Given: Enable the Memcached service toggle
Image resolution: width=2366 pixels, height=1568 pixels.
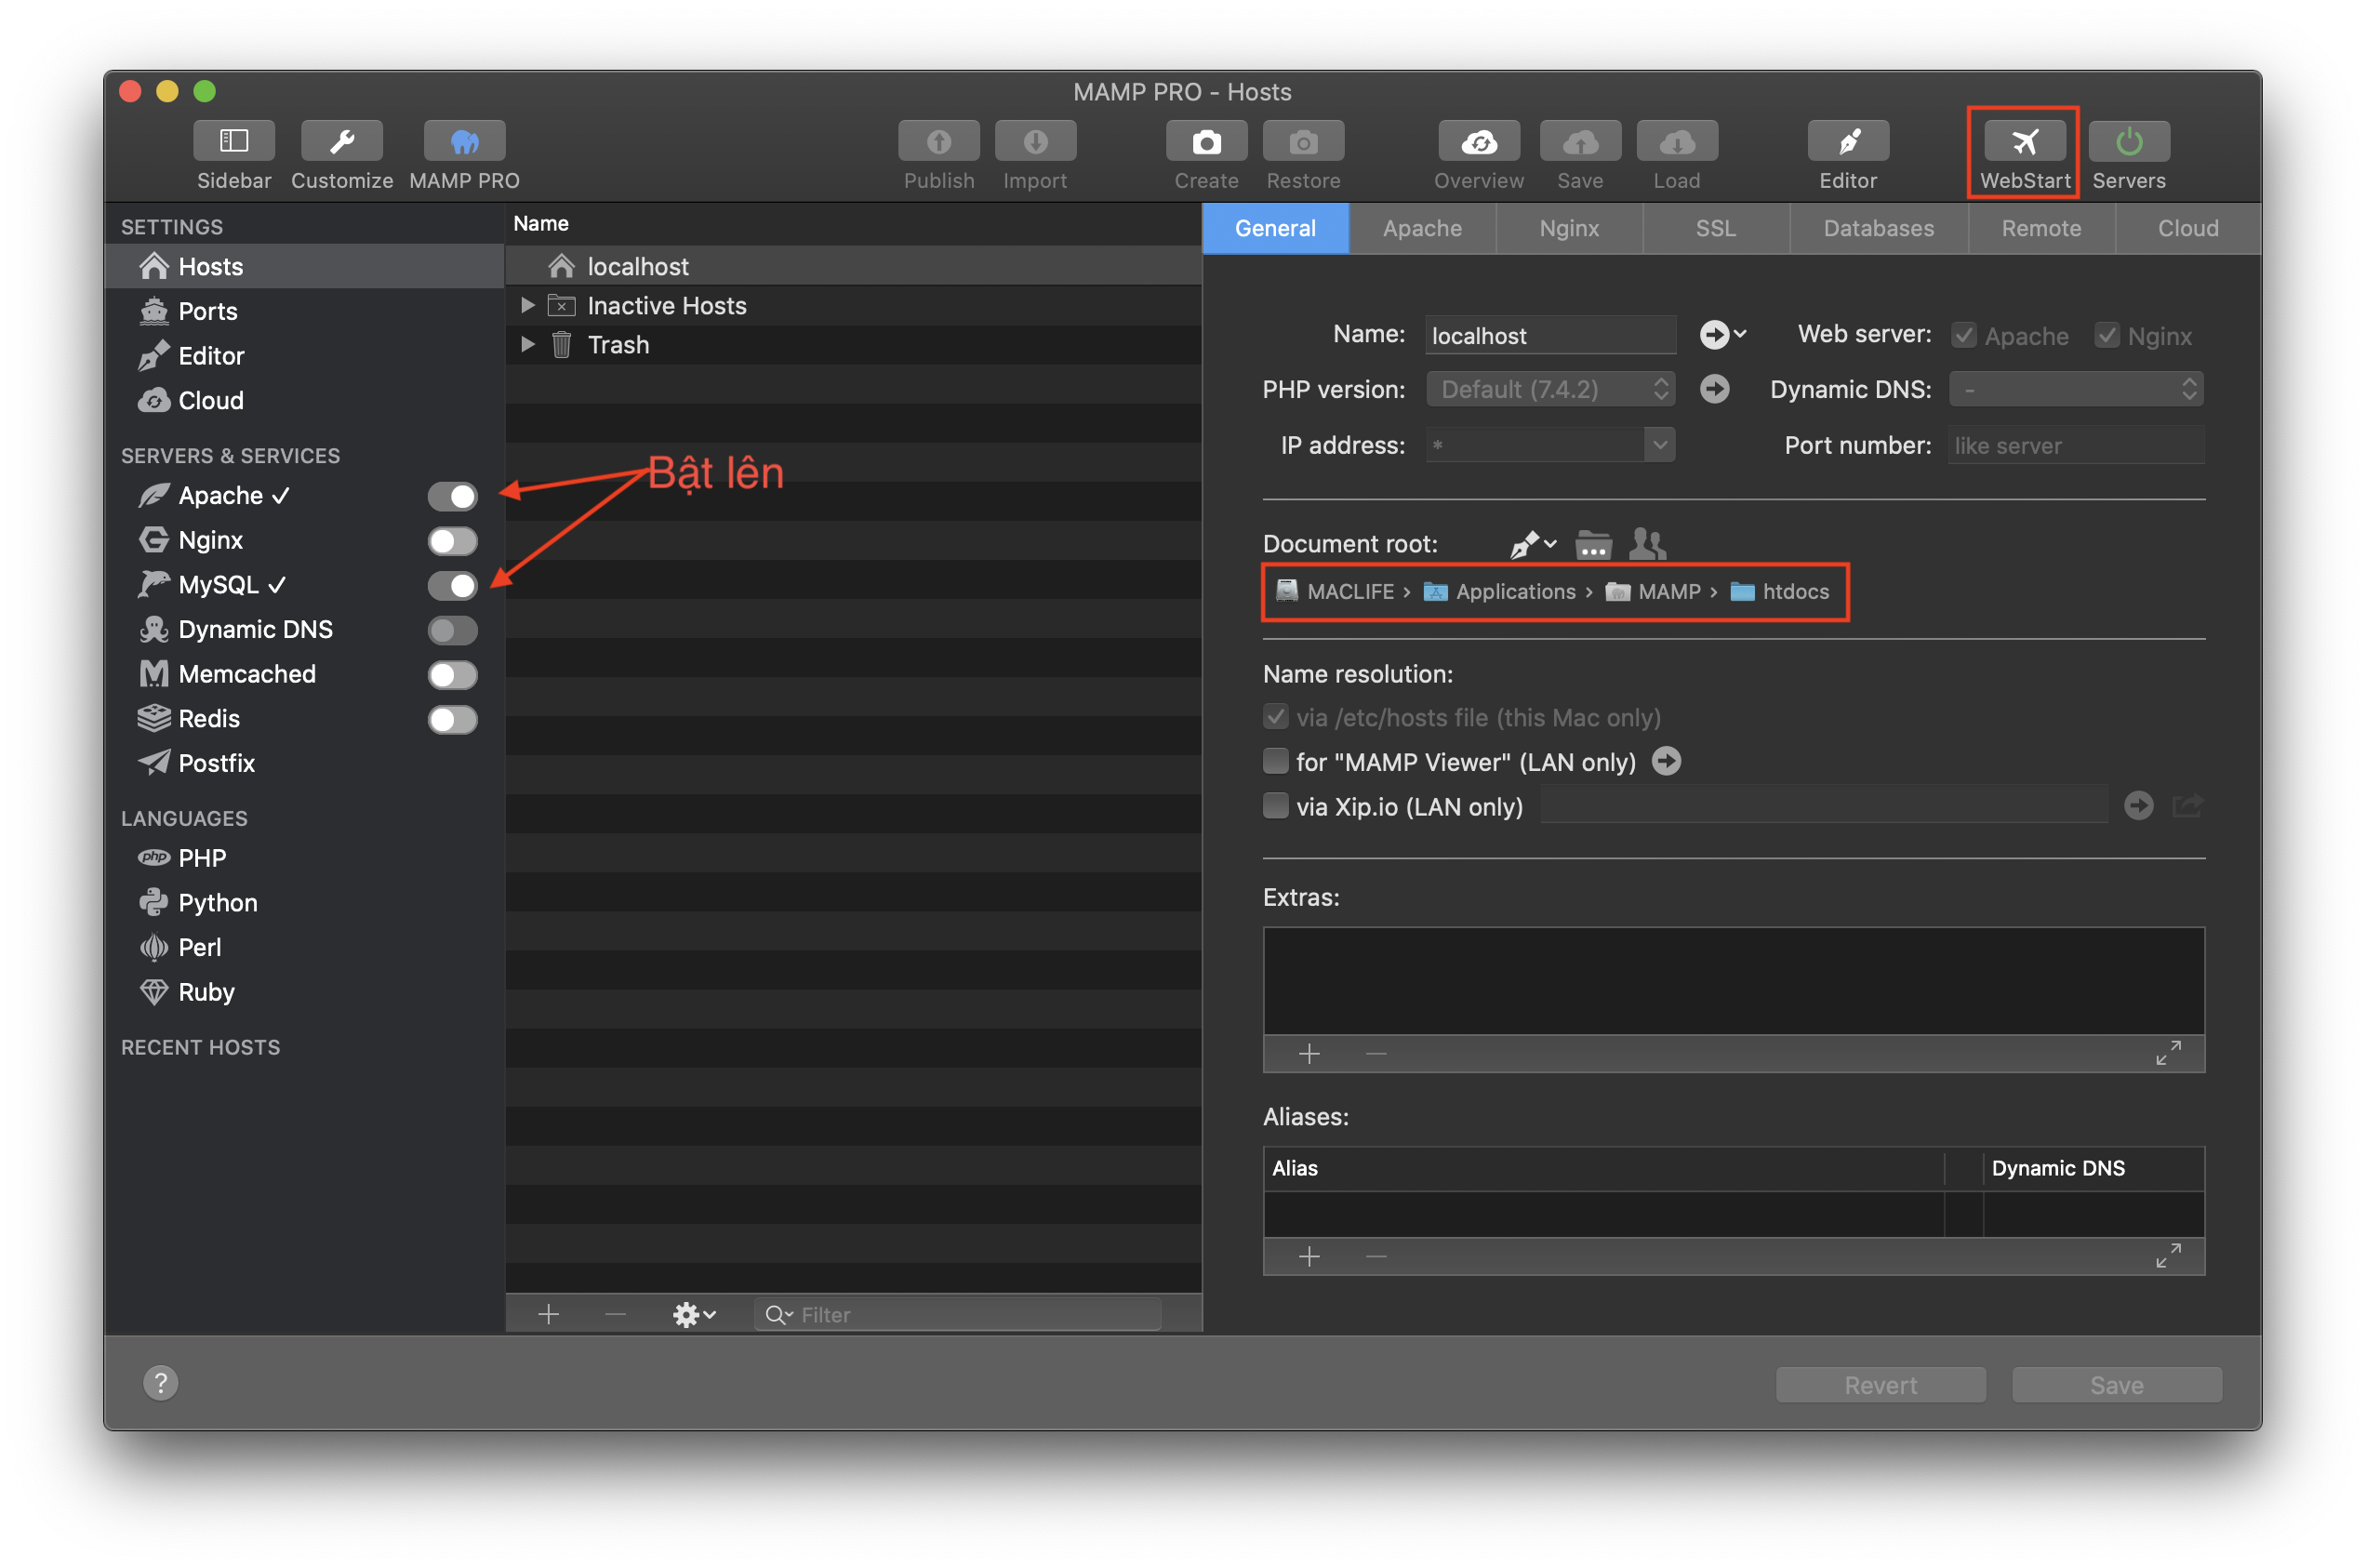Looking at the screenshot, I should [452, 675].
